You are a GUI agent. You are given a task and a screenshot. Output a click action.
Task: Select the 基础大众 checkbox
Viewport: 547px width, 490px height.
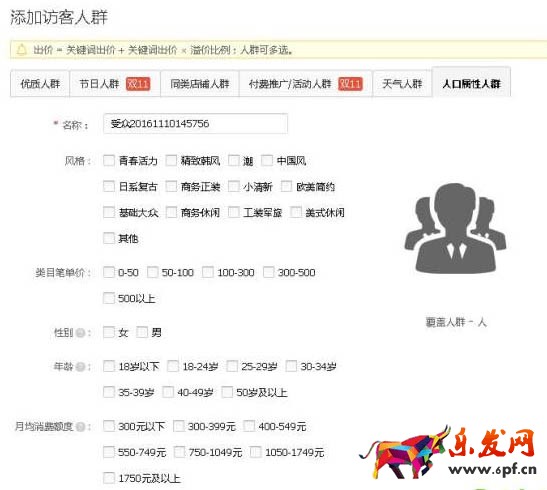(x=109, y=212)
